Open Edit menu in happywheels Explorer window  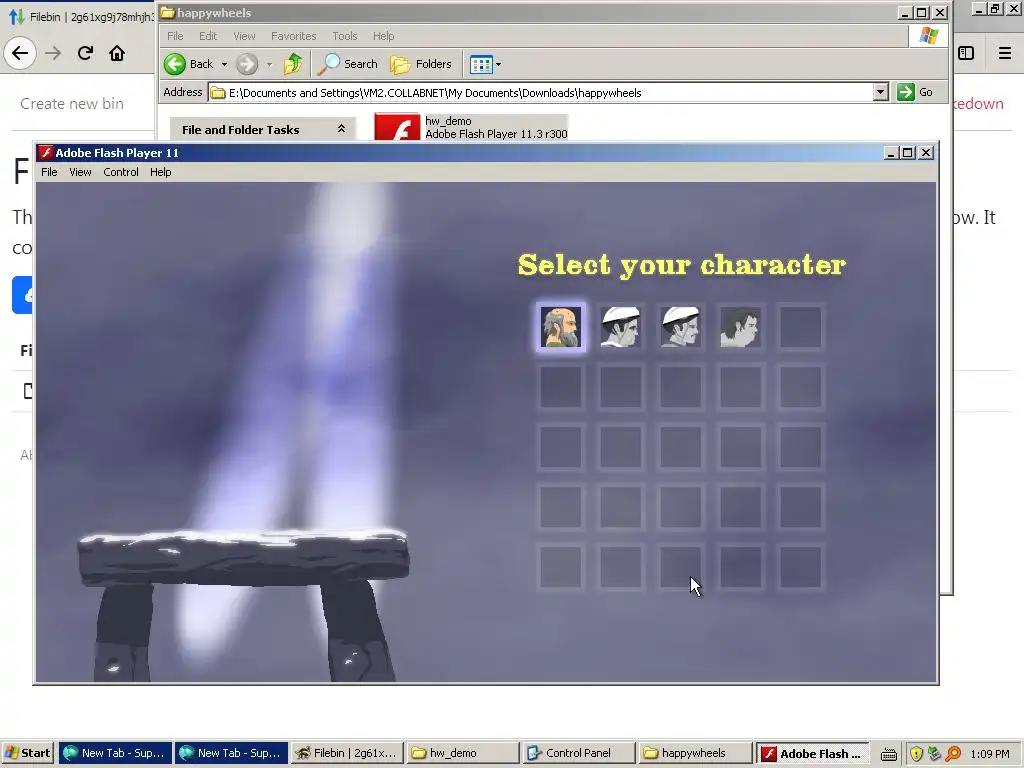[x=208, y=36]
